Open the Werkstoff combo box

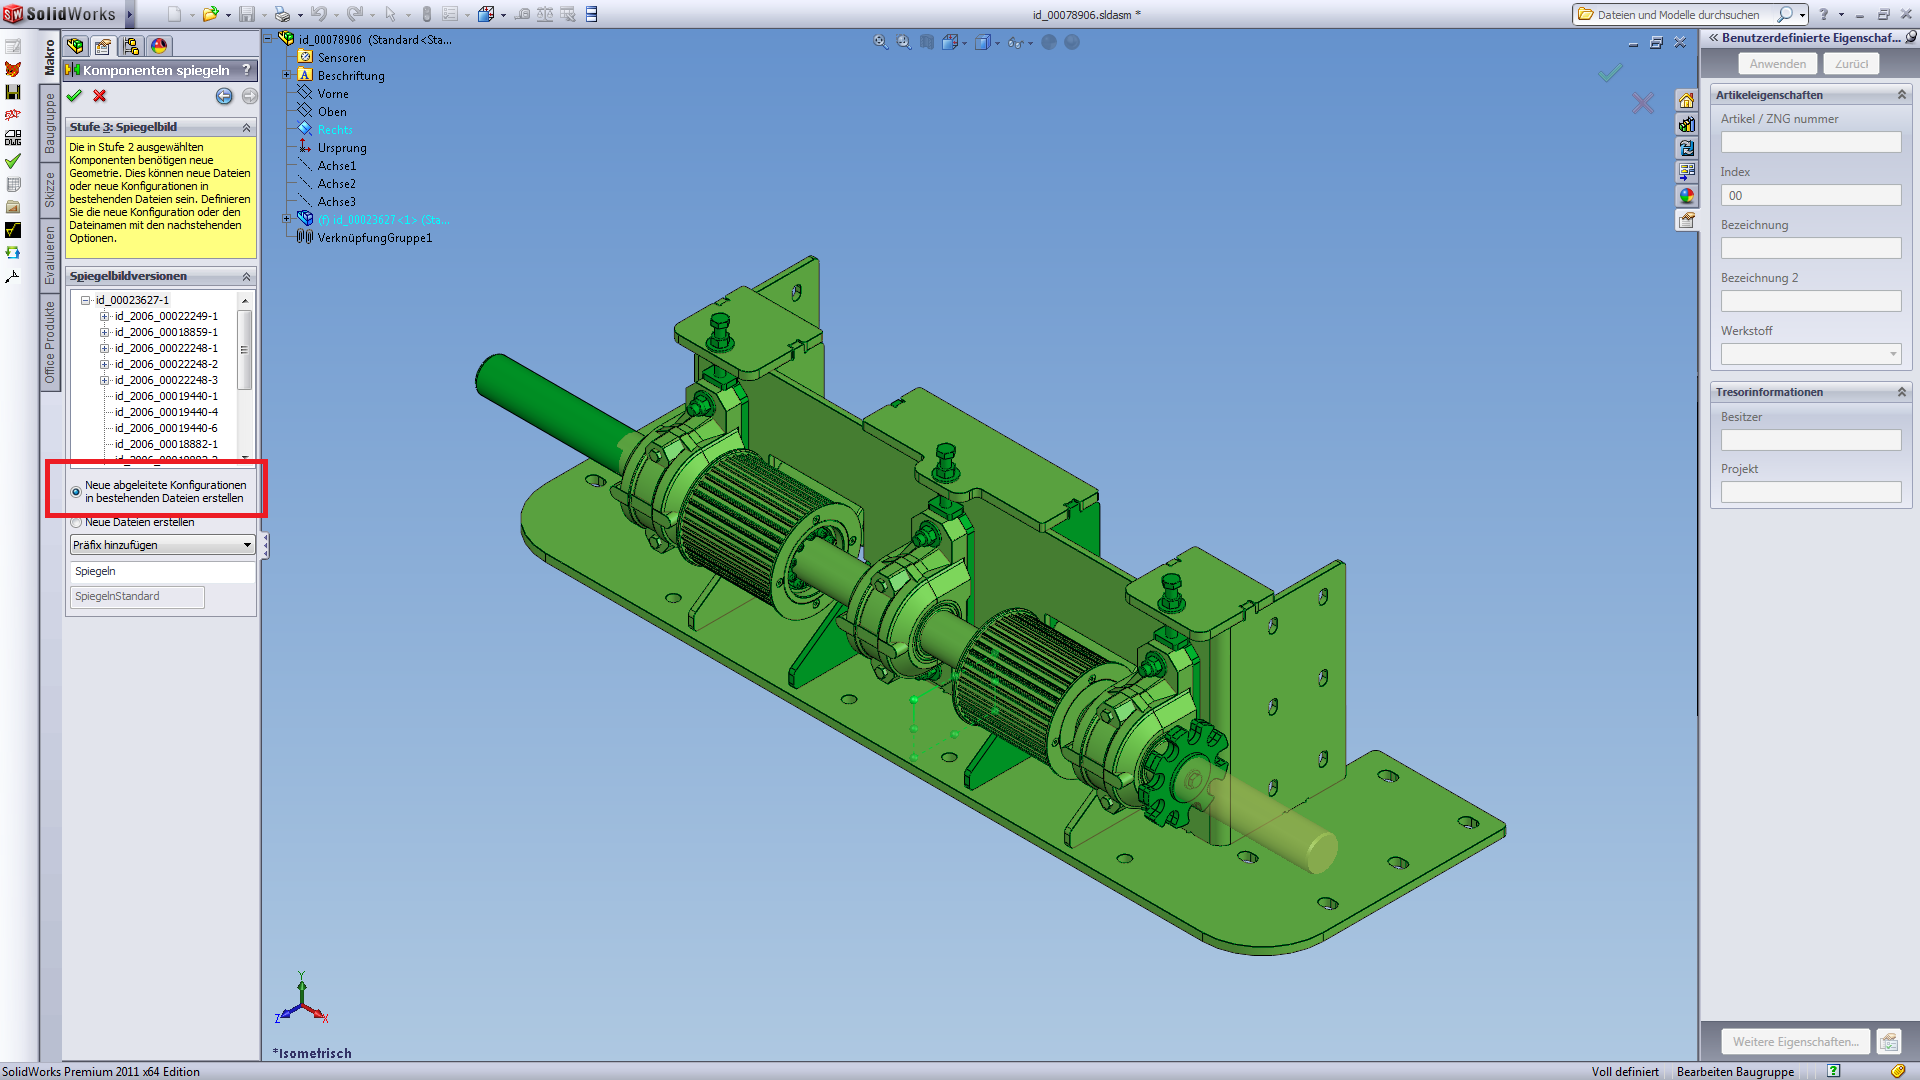coord(1810,354)
